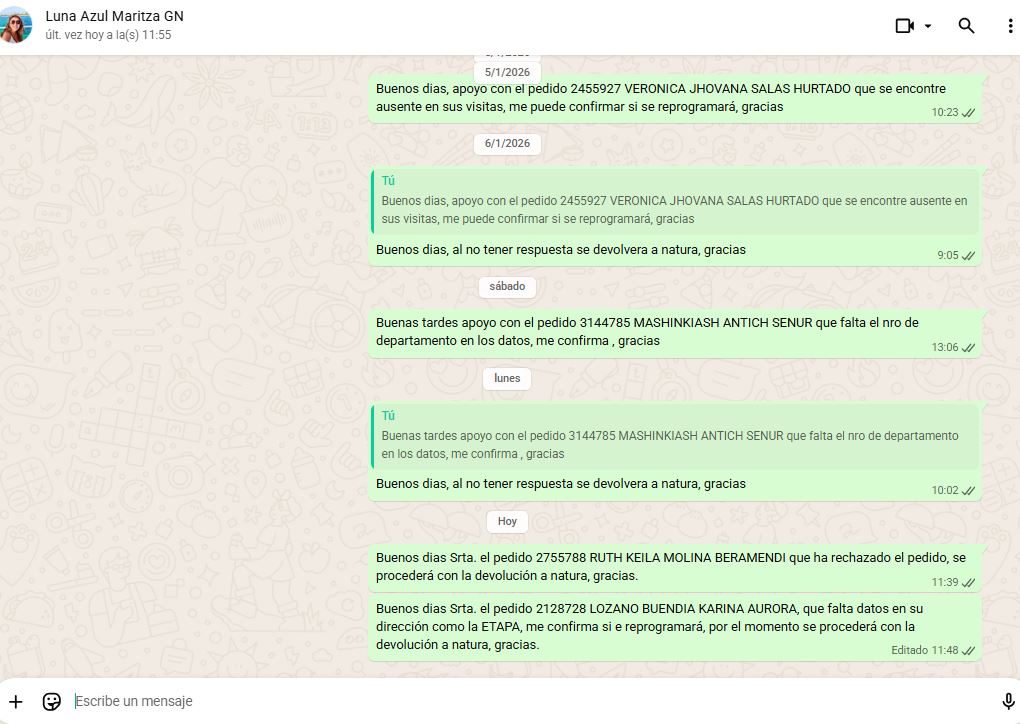Click the plus attach icon
The image size is (1020, 724).
click(x=16, y=701)
